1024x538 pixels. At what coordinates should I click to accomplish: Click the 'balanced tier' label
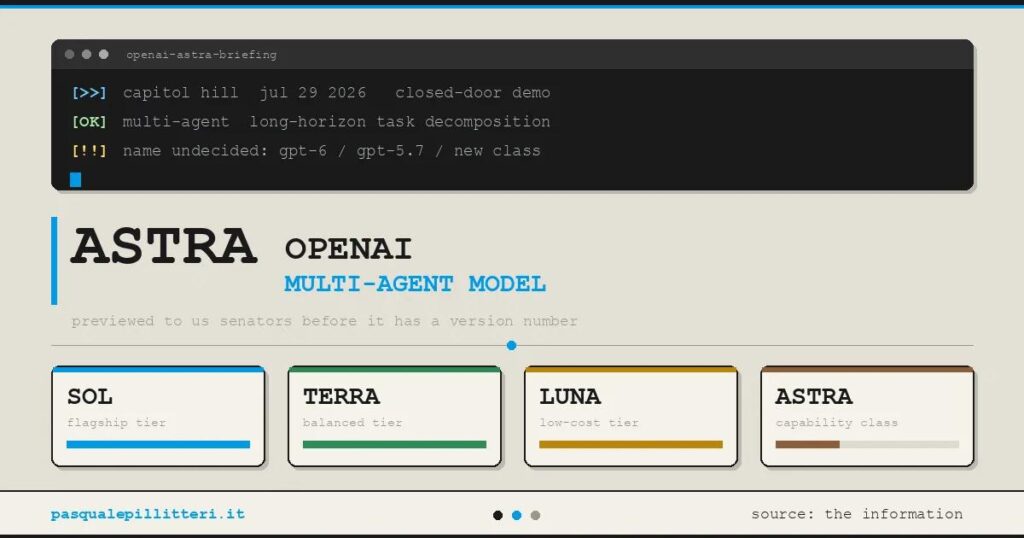click(353, 423)
